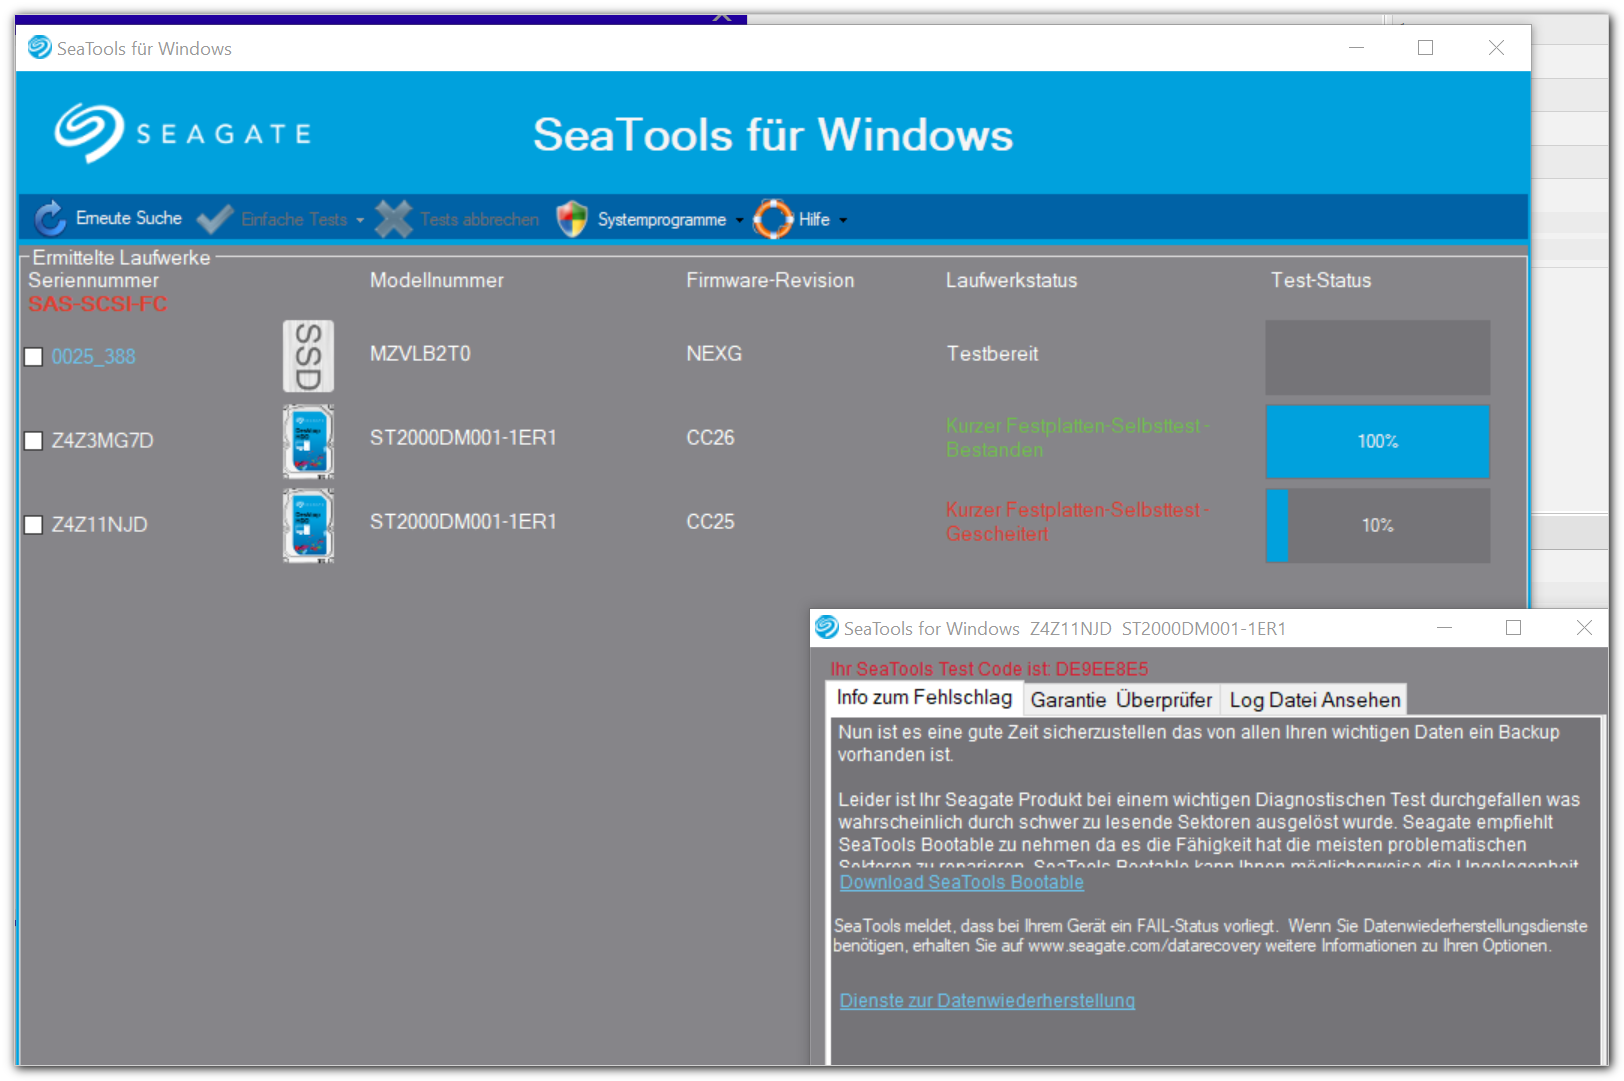Open the Systemprogramme menu
This screenshot has height=1081, width=1624.
pos(662,219)
